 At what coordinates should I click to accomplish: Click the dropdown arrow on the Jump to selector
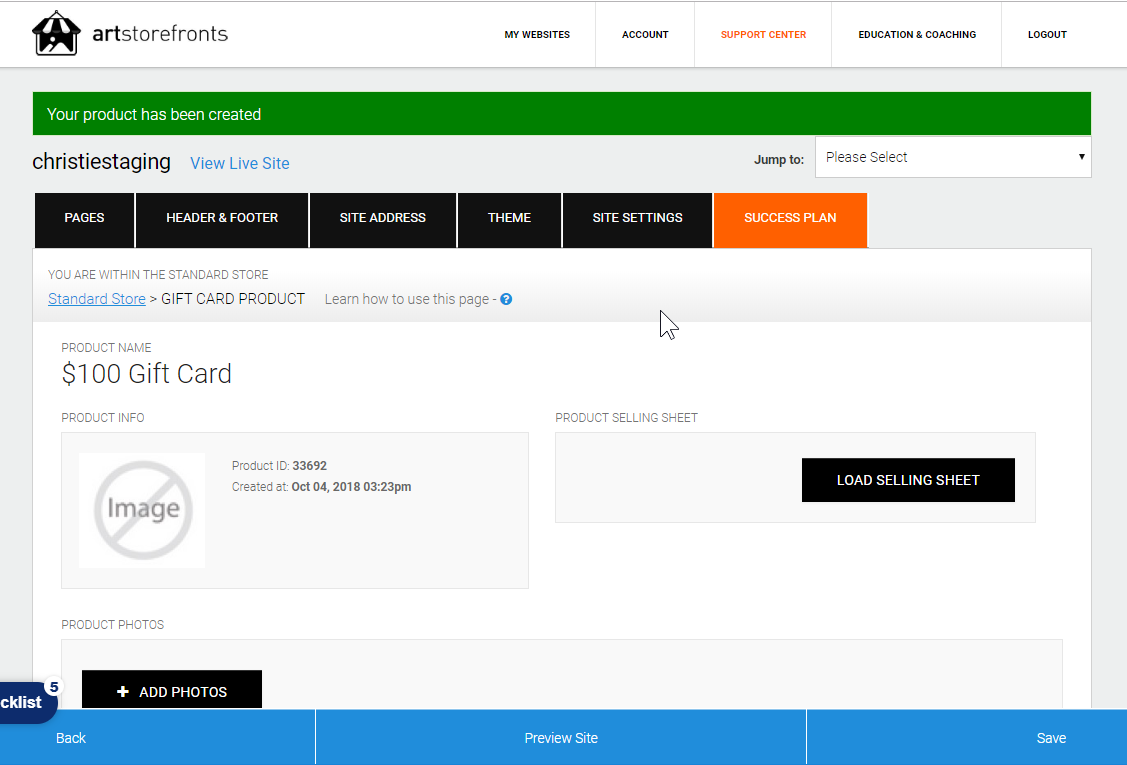point(1080,157)
